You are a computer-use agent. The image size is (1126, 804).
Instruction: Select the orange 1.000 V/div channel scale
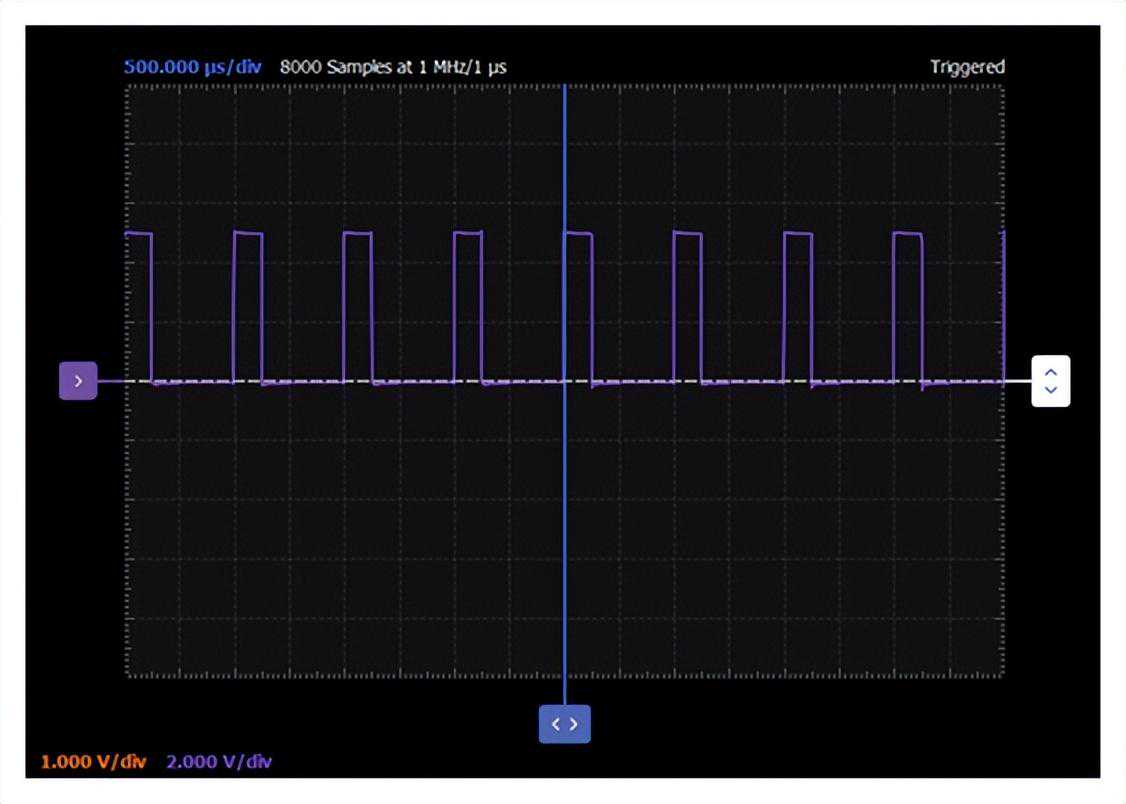click(92, 762)
